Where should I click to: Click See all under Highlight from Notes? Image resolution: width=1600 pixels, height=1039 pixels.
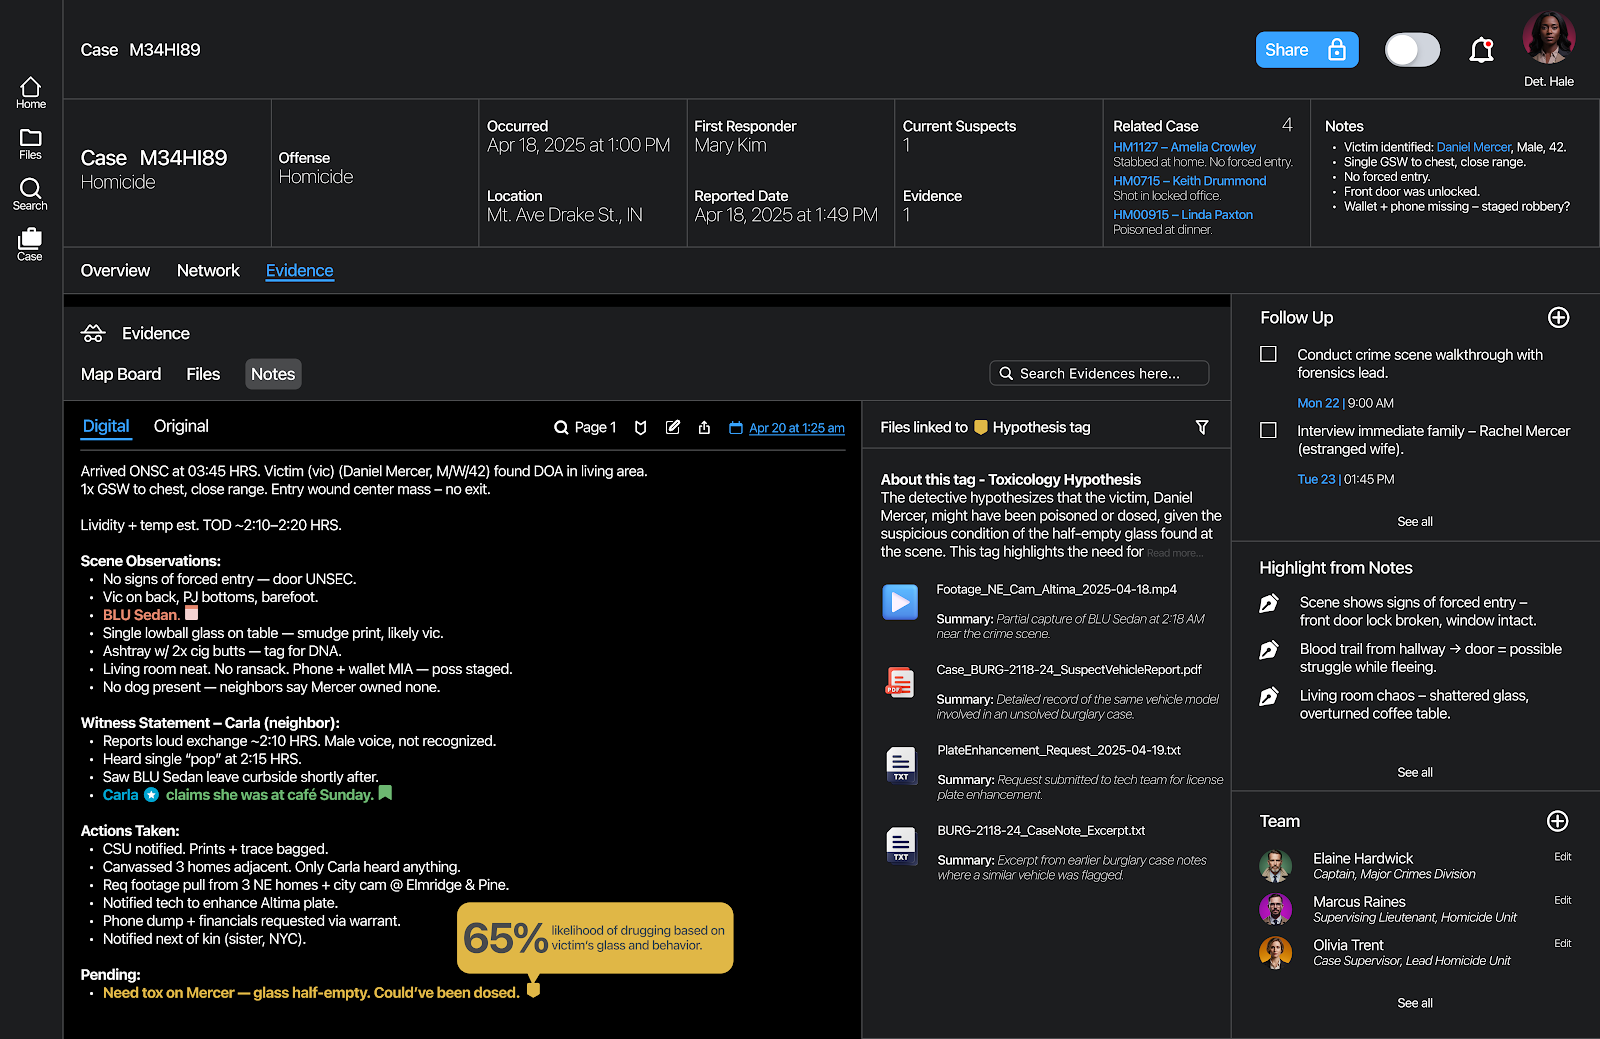pyautogui.click(x=1415, y=773)
